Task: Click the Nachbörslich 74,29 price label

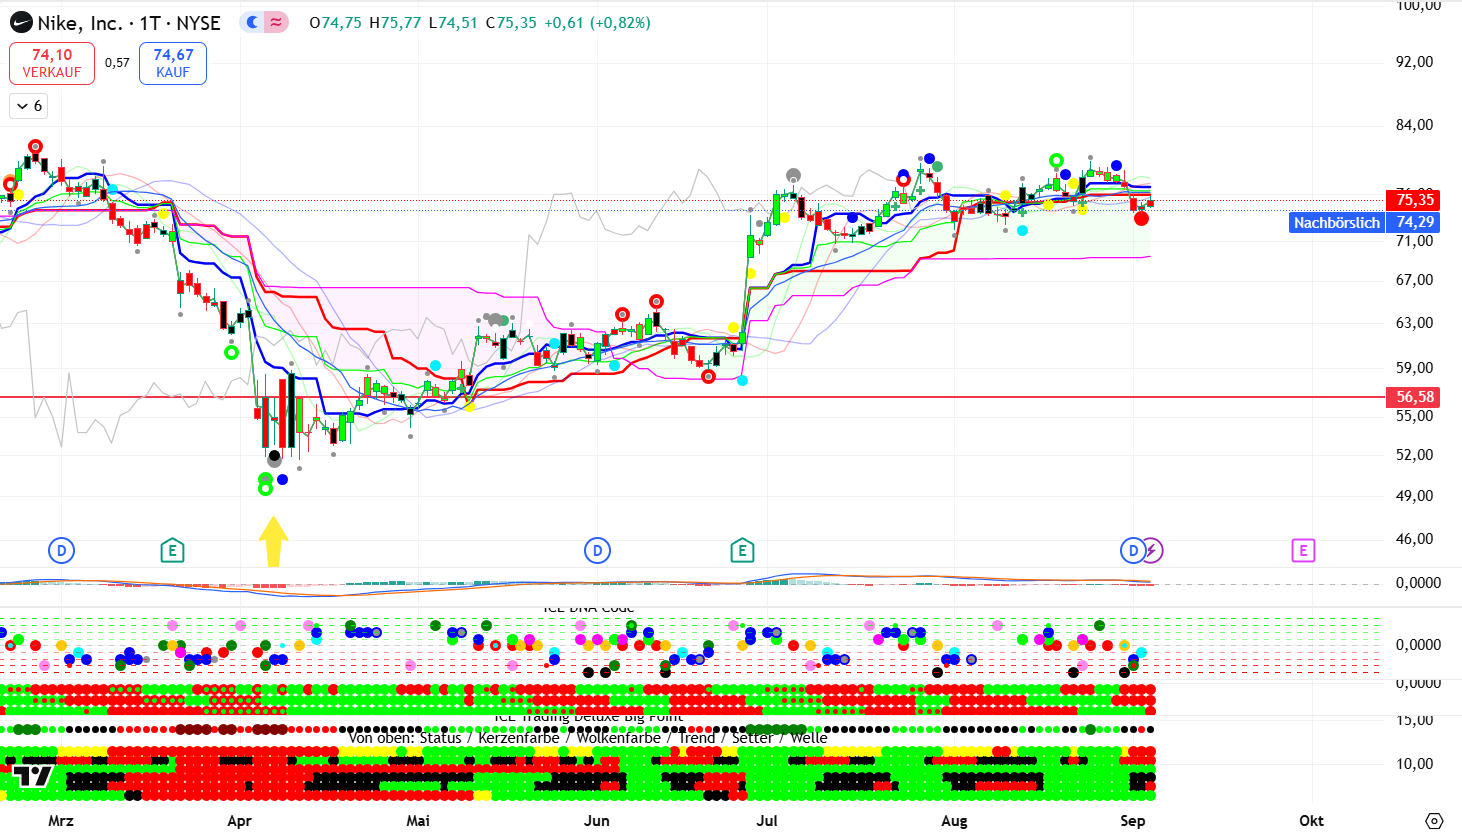Action: (x=1365, y=222)
